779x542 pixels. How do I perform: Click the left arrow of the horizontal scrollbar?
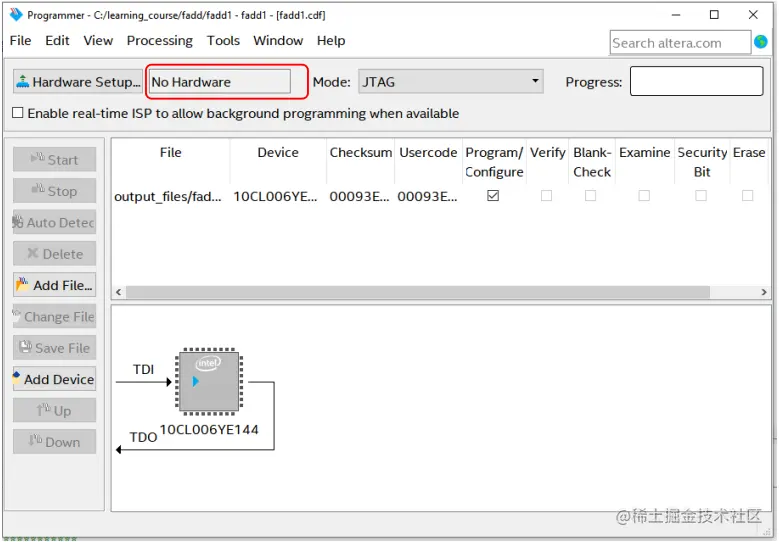(118, 292)
